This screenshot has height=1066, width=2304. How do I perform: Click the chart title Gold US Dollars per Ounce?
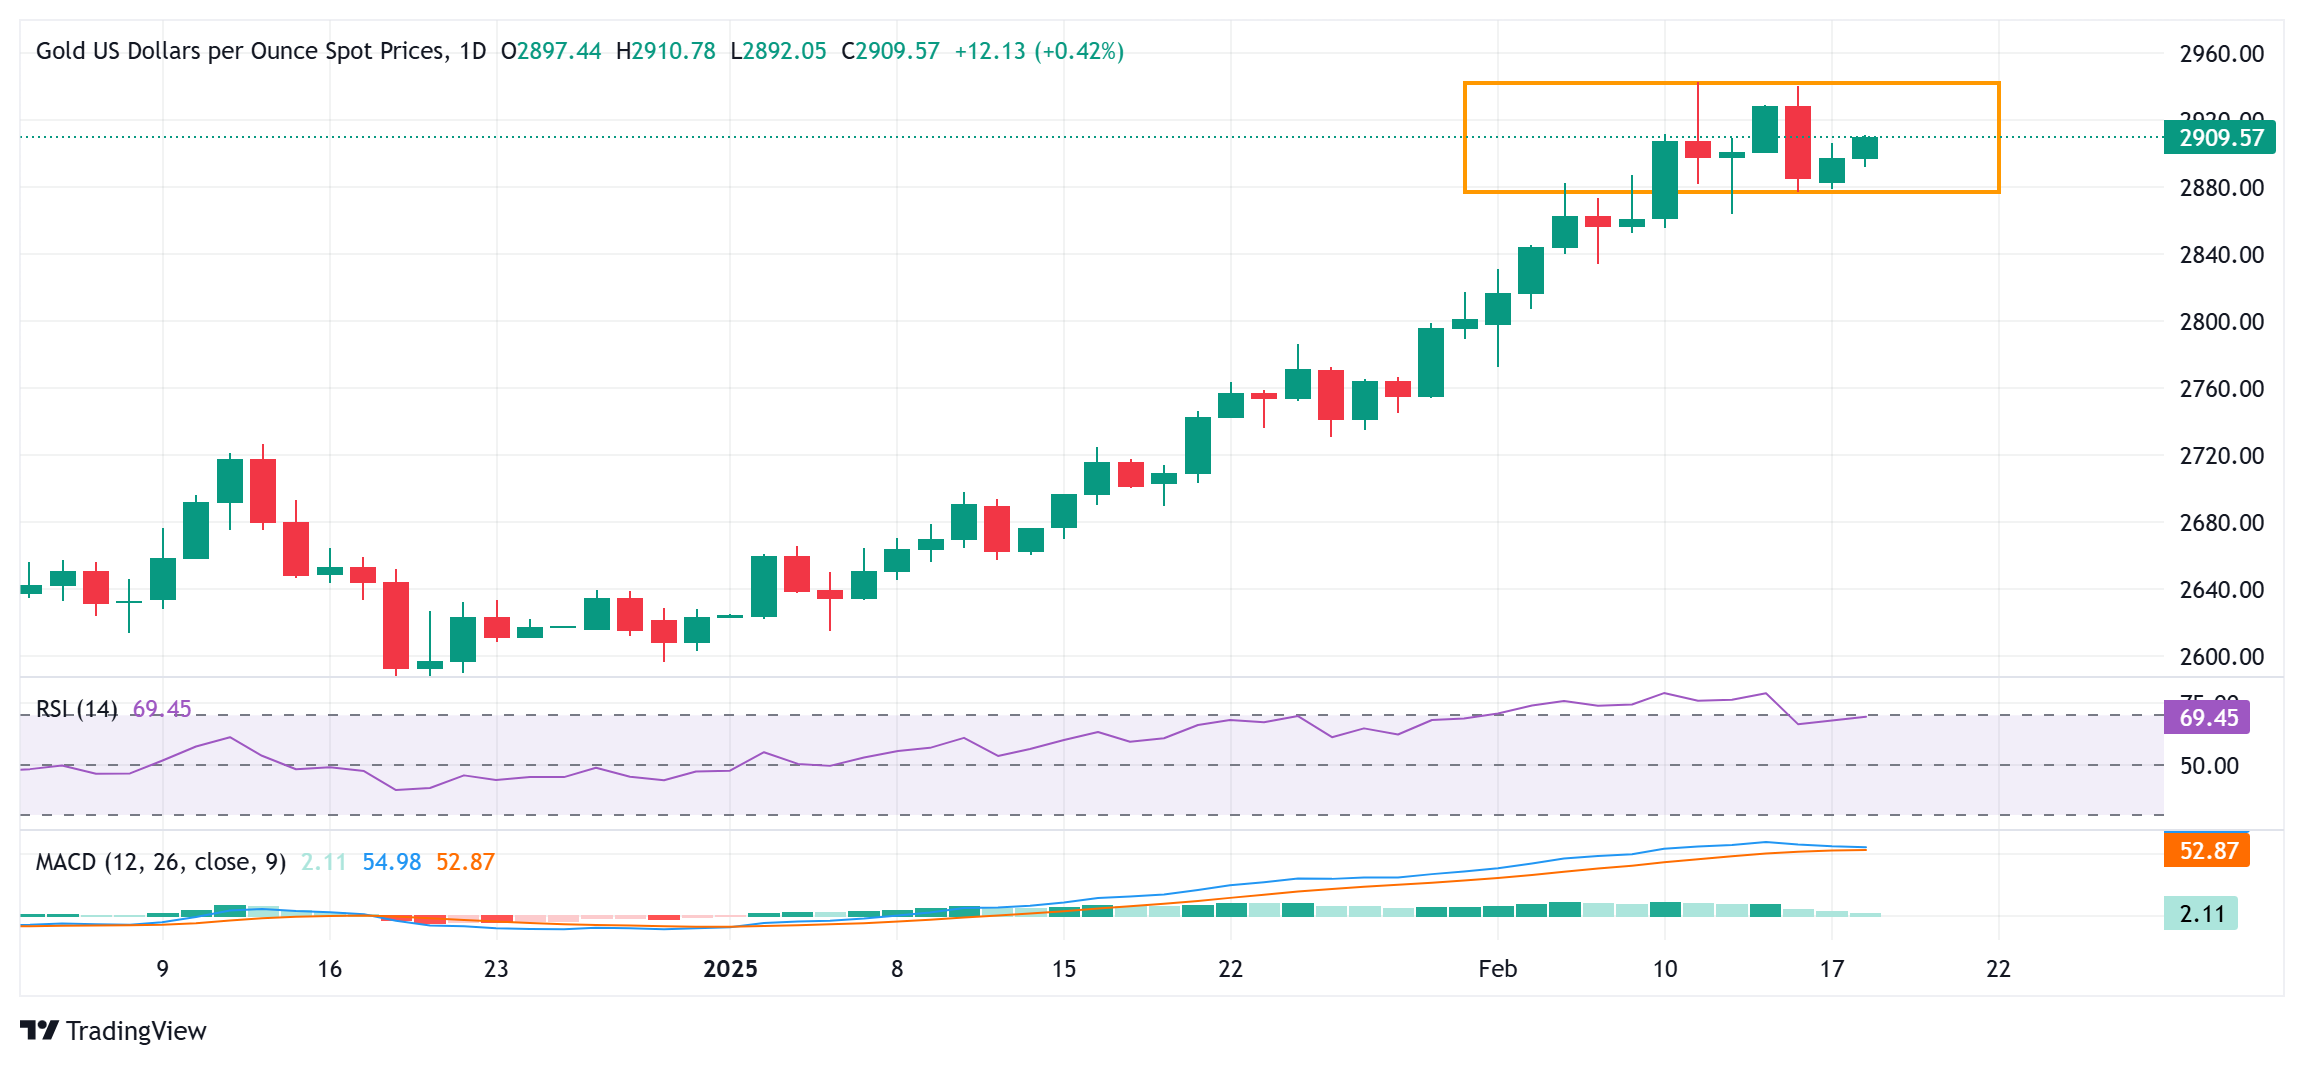(240, 51)
